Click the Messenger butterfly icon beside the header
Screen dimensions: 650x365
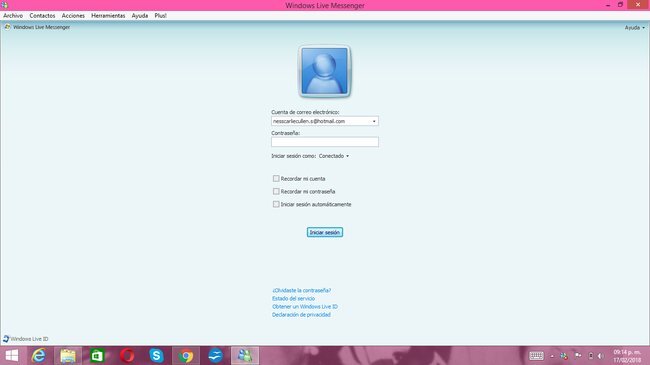click(7, 27)
